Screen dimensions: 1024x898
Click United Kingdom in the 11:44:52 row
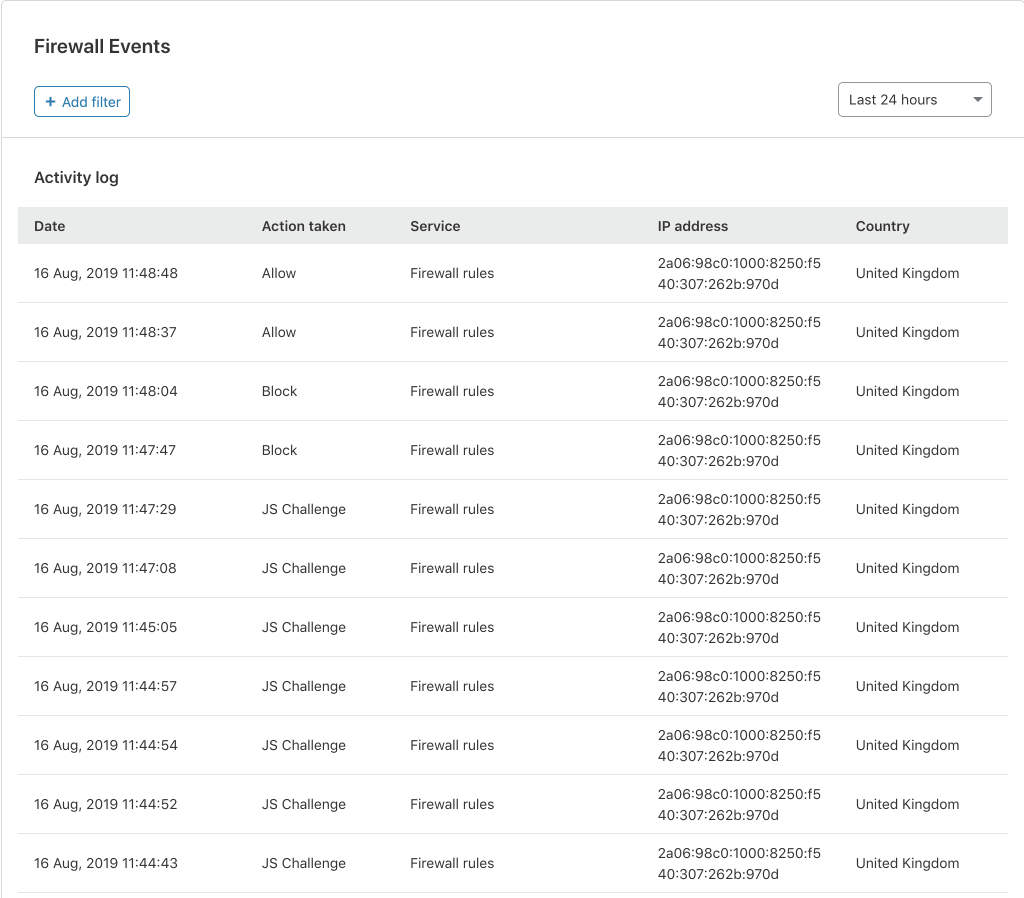[x=907, y=804]
